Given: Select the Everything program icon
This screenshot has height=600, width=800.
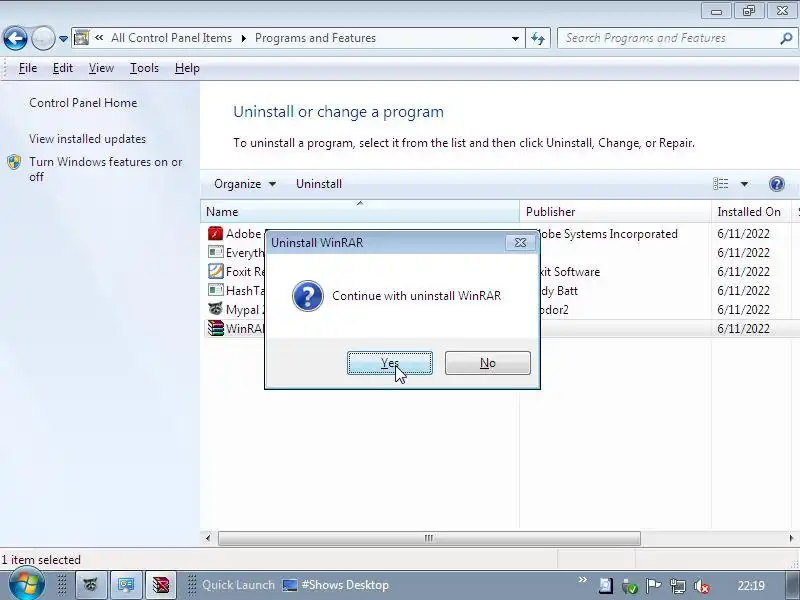Looking at the screenshot, I should point(215,252).
